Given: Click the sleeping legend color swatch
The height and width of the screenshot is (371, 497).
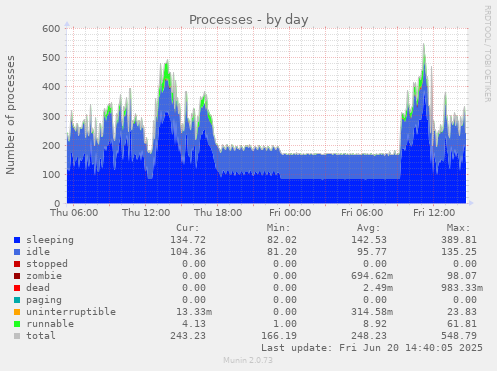Looking at the screenshot, I should (17, 240).
